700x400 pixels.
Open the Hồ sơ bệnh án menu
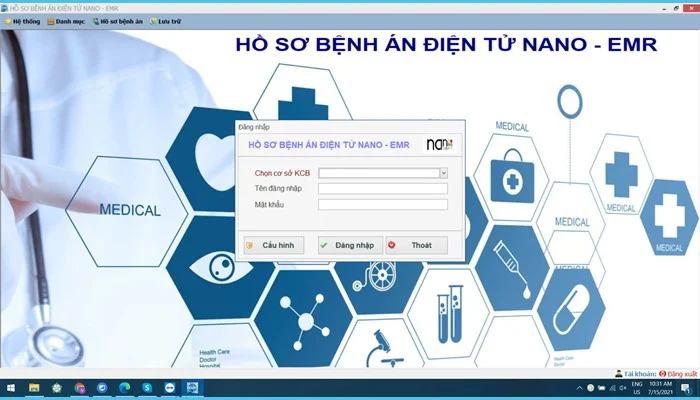(117, 21)
